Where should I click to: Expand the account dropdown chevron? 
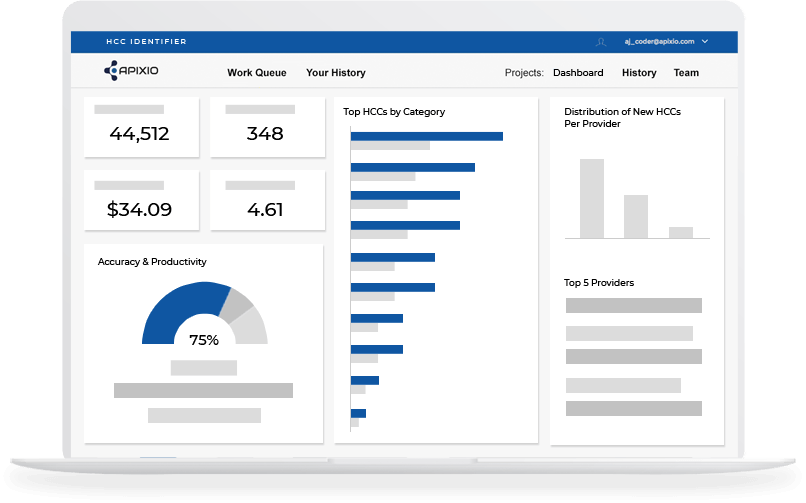point(705,41)
